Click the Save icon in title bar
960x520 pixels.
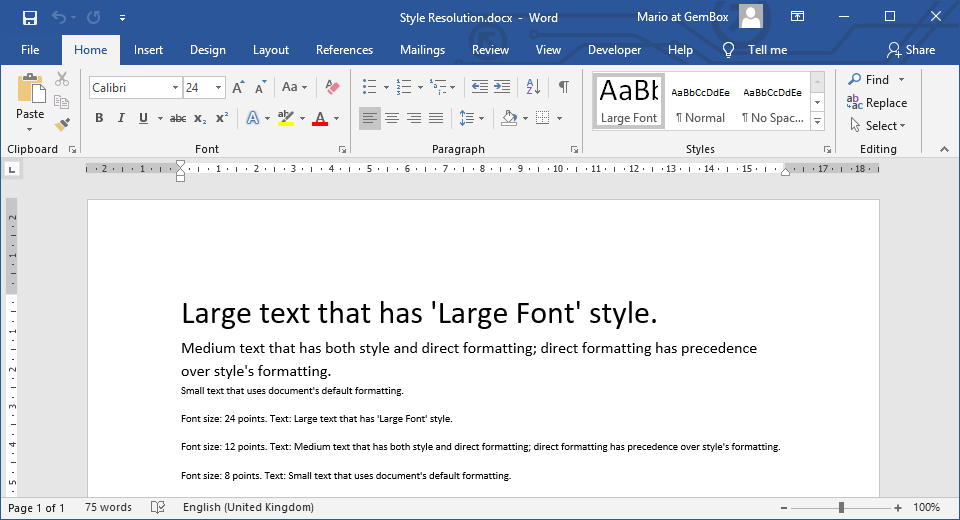(30, 18)
